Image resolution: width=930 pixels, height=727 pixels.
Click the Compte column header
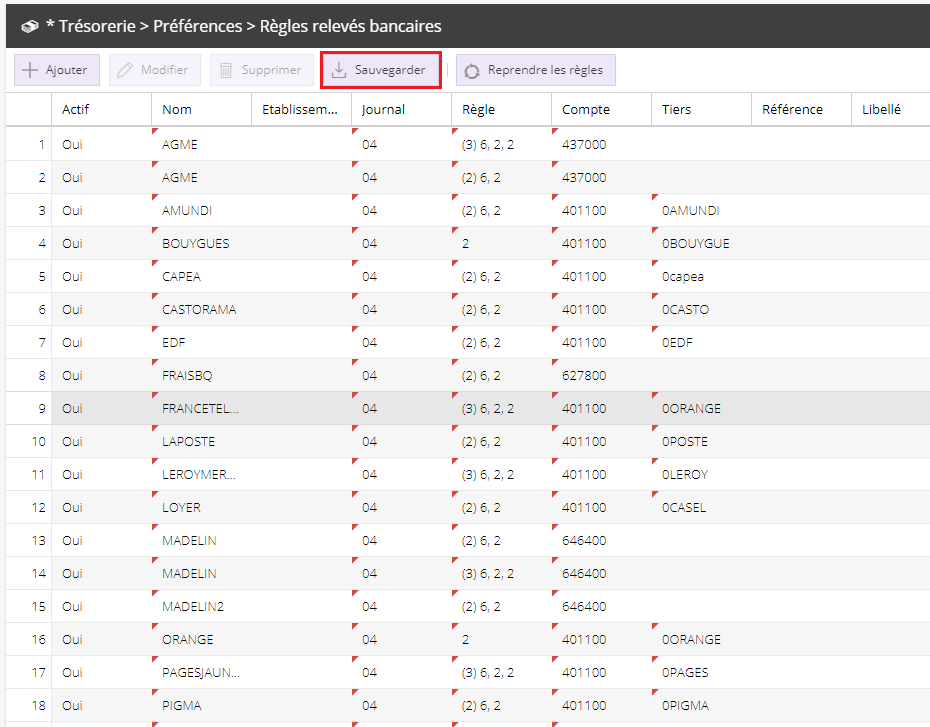[x=601, y=109]
